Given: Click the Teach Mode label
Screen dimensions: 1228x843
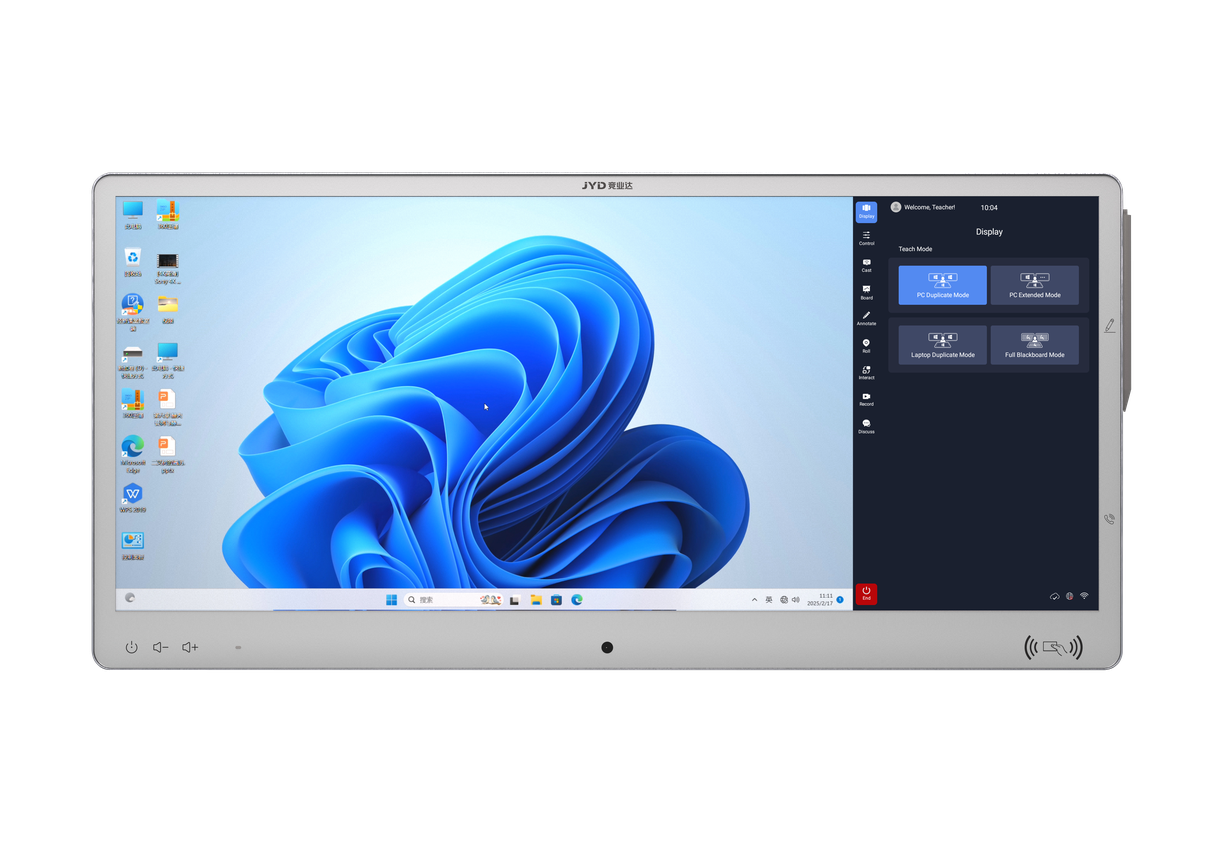Looking at the screenshot, I should pyautogui.click(x=915, y=249).
